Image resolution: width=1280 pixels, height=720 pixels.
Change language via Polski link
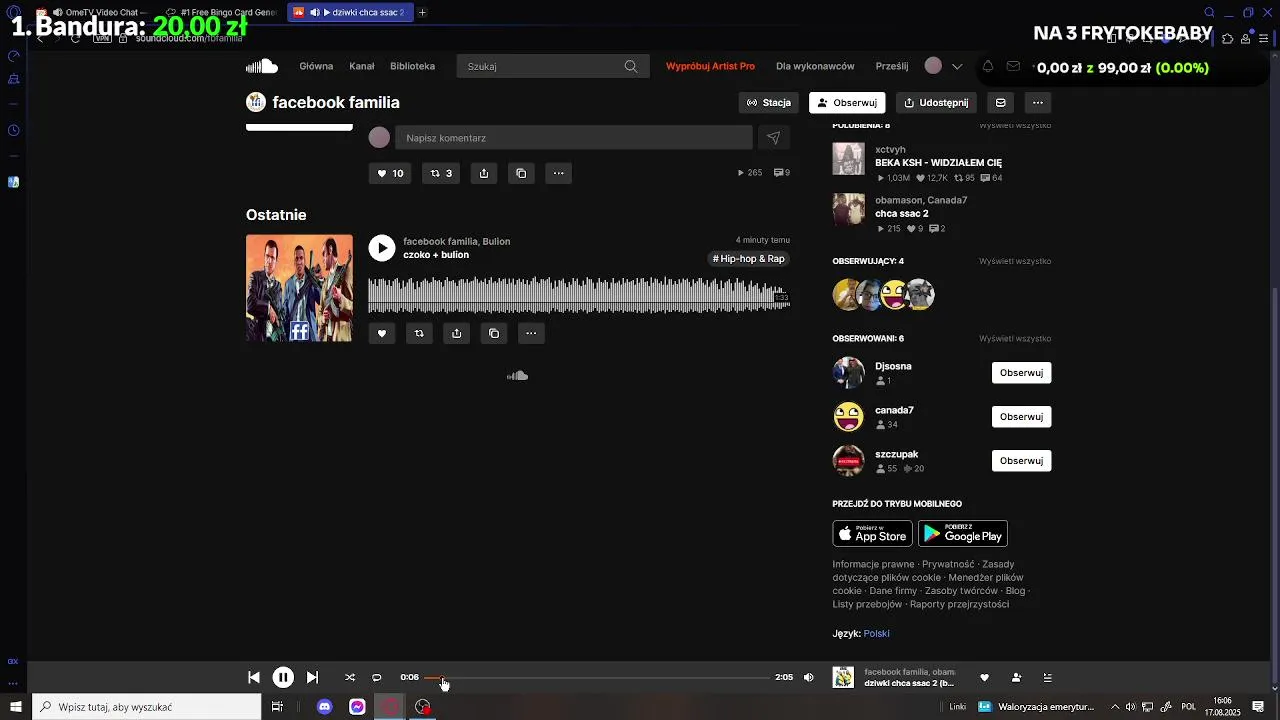click(876, 634)
